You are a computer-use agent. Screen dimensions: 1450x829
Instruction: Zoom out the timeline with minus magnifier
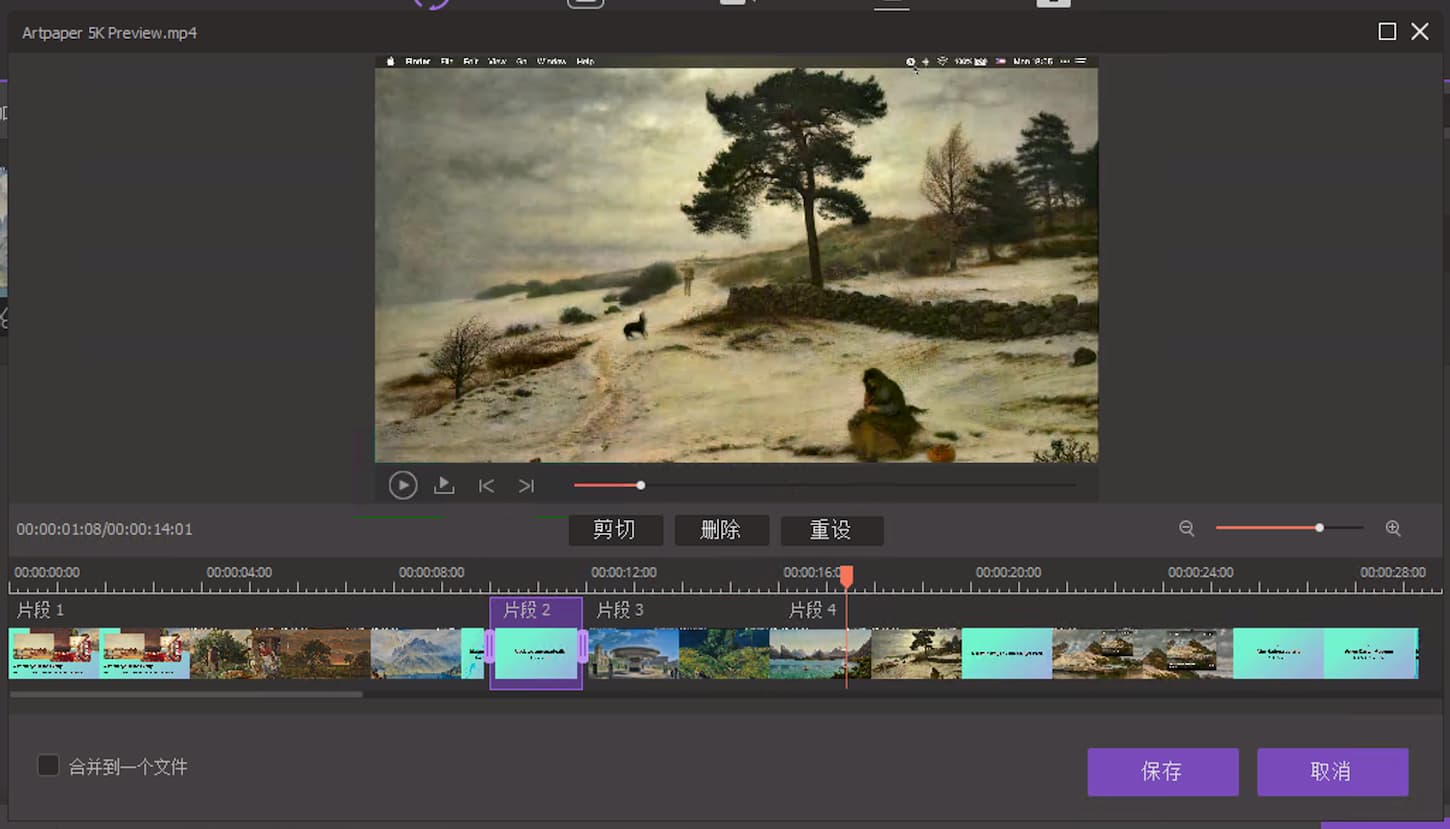pos(1187,528)
